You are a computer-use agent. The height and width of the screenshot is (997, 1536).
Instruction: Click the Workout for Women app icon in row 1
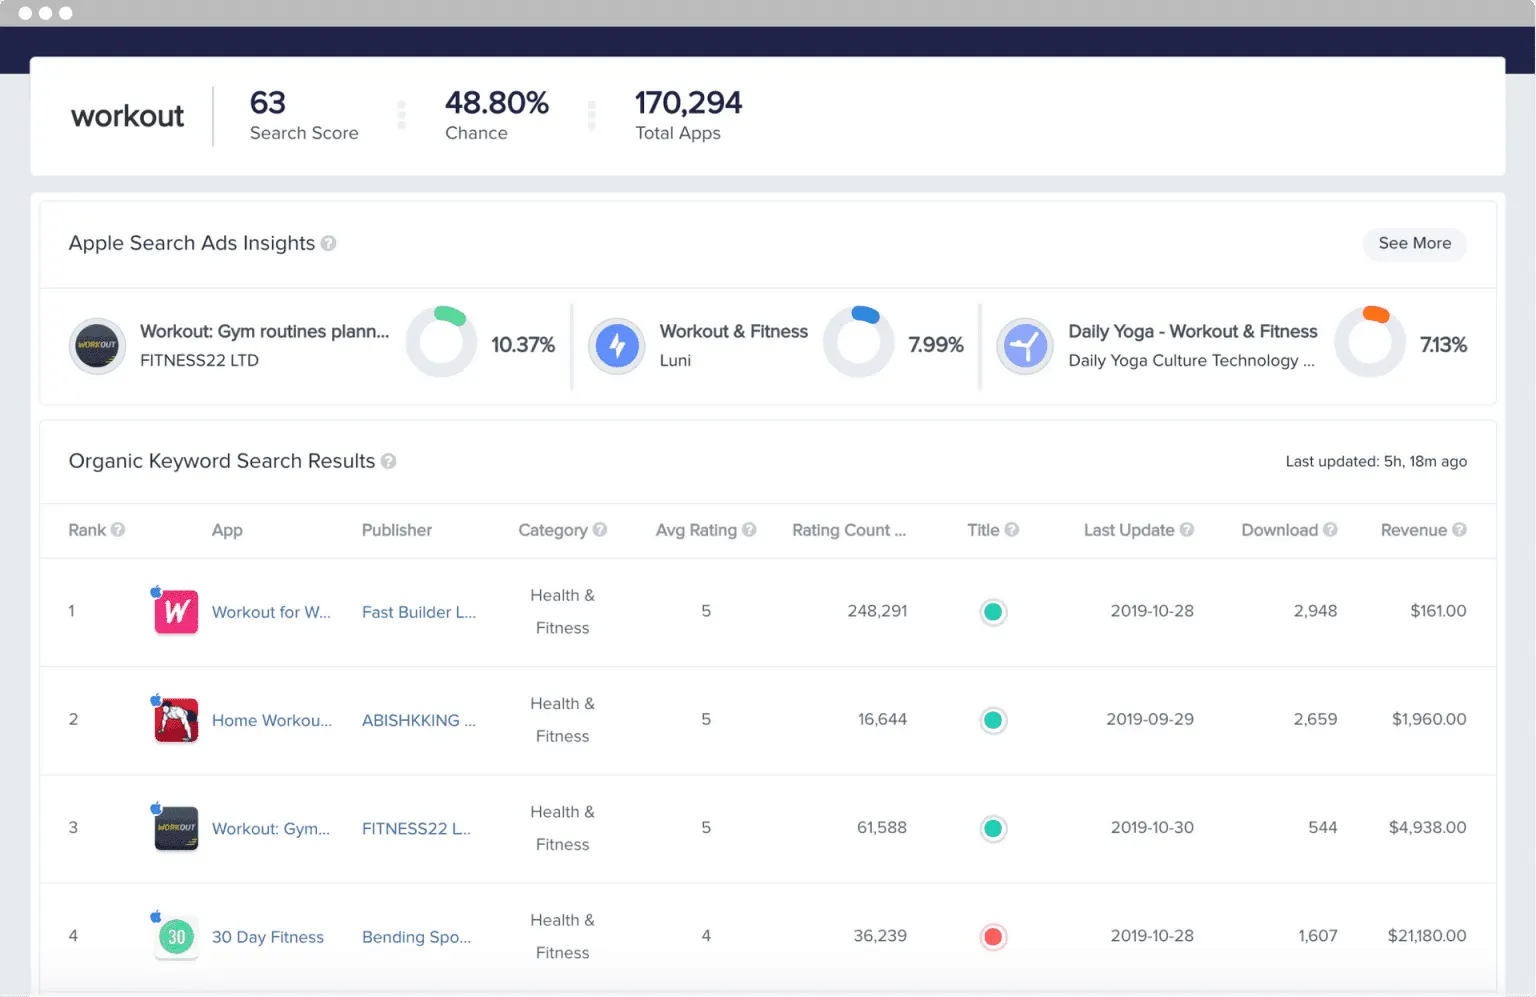176,612
